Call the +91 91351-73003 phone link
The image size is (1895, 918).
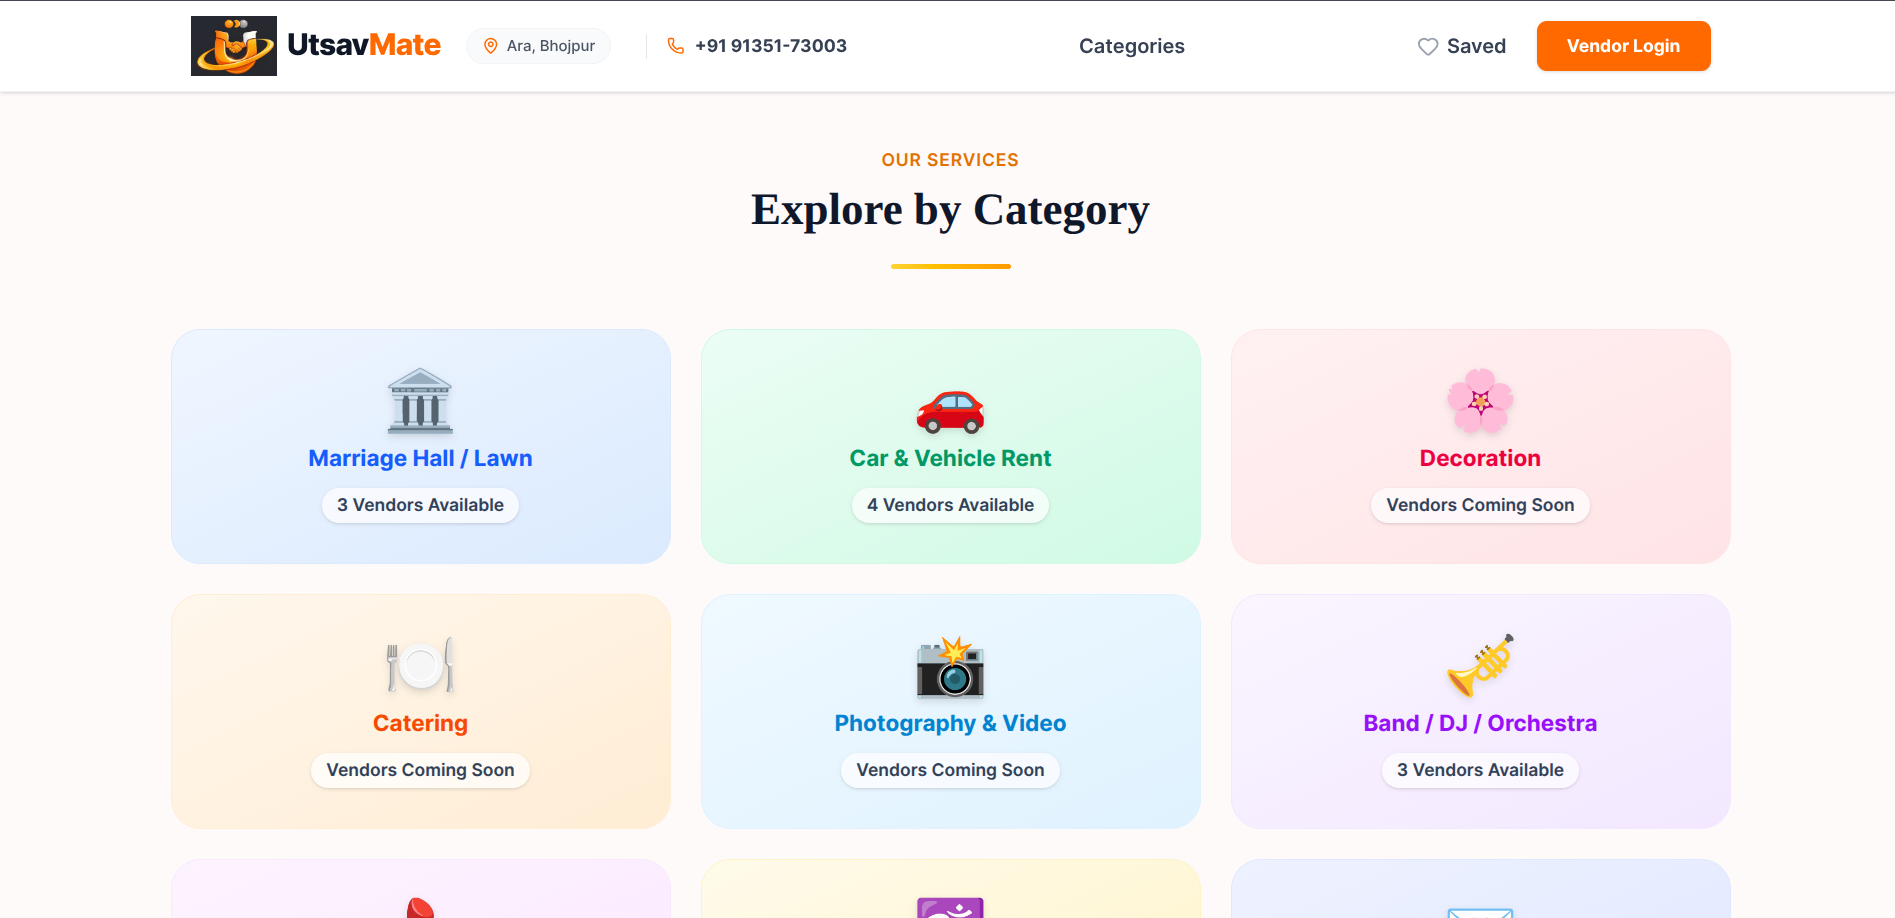pyautogui.click(x=770, y=46)
